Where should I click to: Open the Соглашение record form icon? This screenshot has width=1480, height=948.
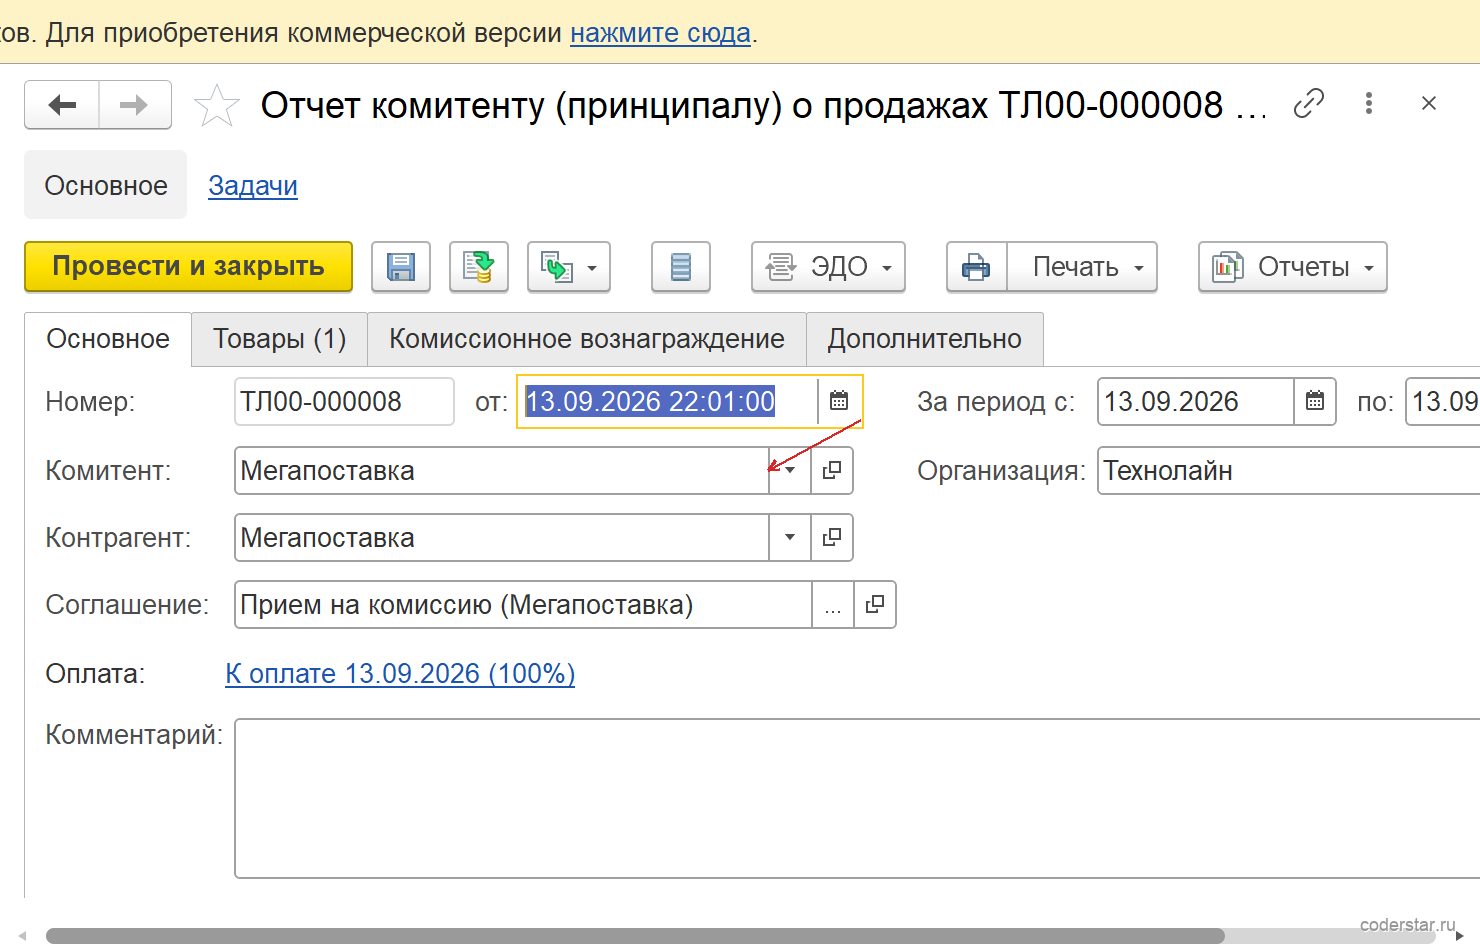pos(875,604)
